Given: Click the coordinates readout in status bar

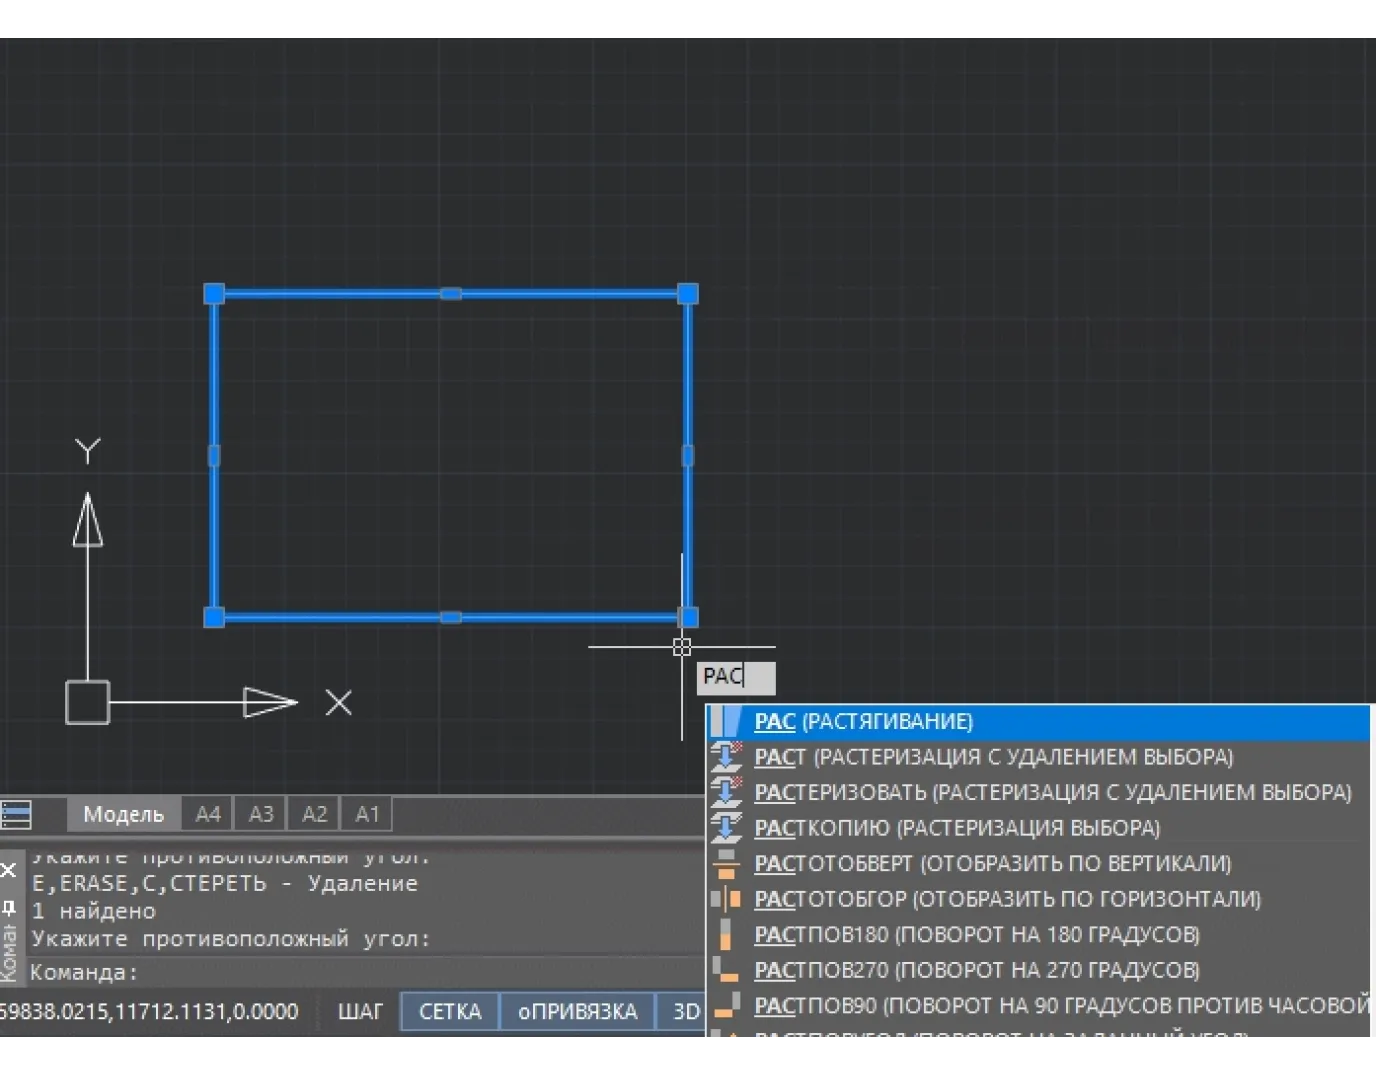Looking at the screenshot, I should click(x=148, y=1012).
